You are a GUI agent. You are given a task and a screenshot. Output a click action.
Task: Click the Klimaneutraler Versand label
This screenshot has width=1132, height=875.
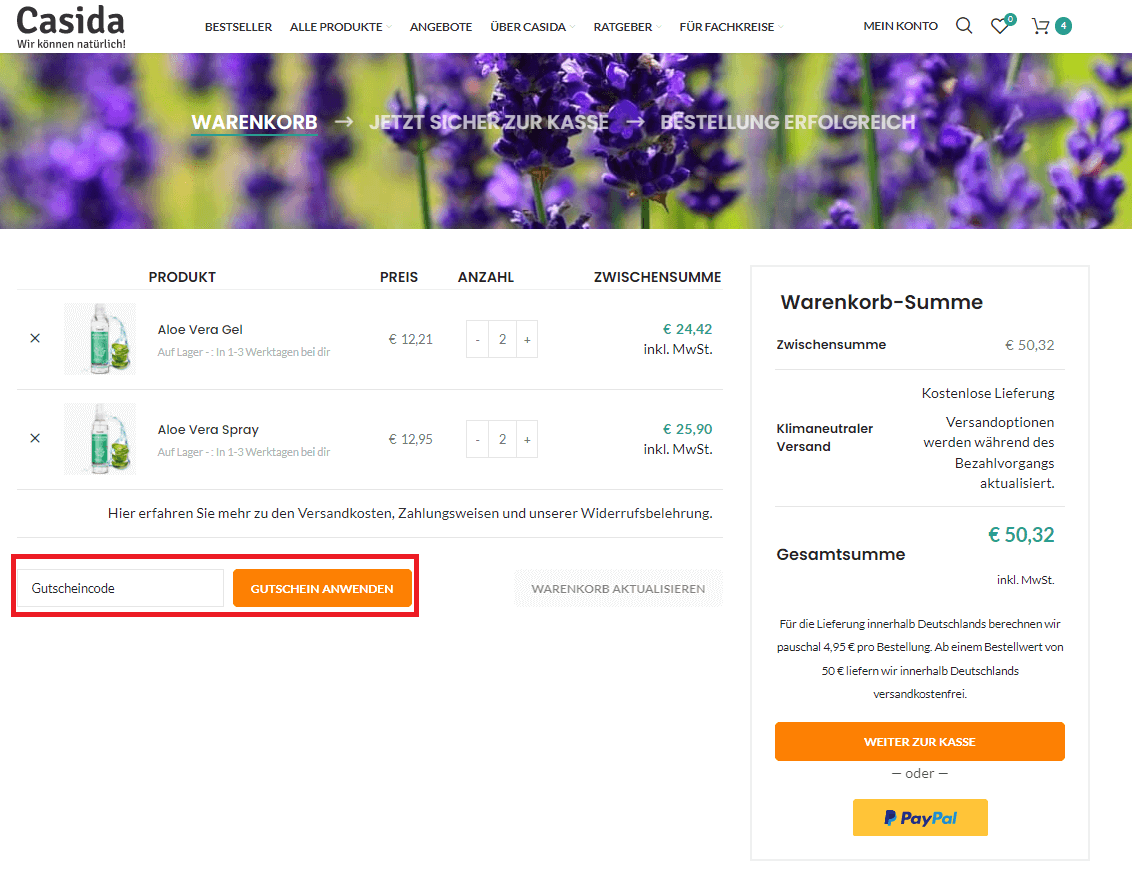tap(824, 438)
